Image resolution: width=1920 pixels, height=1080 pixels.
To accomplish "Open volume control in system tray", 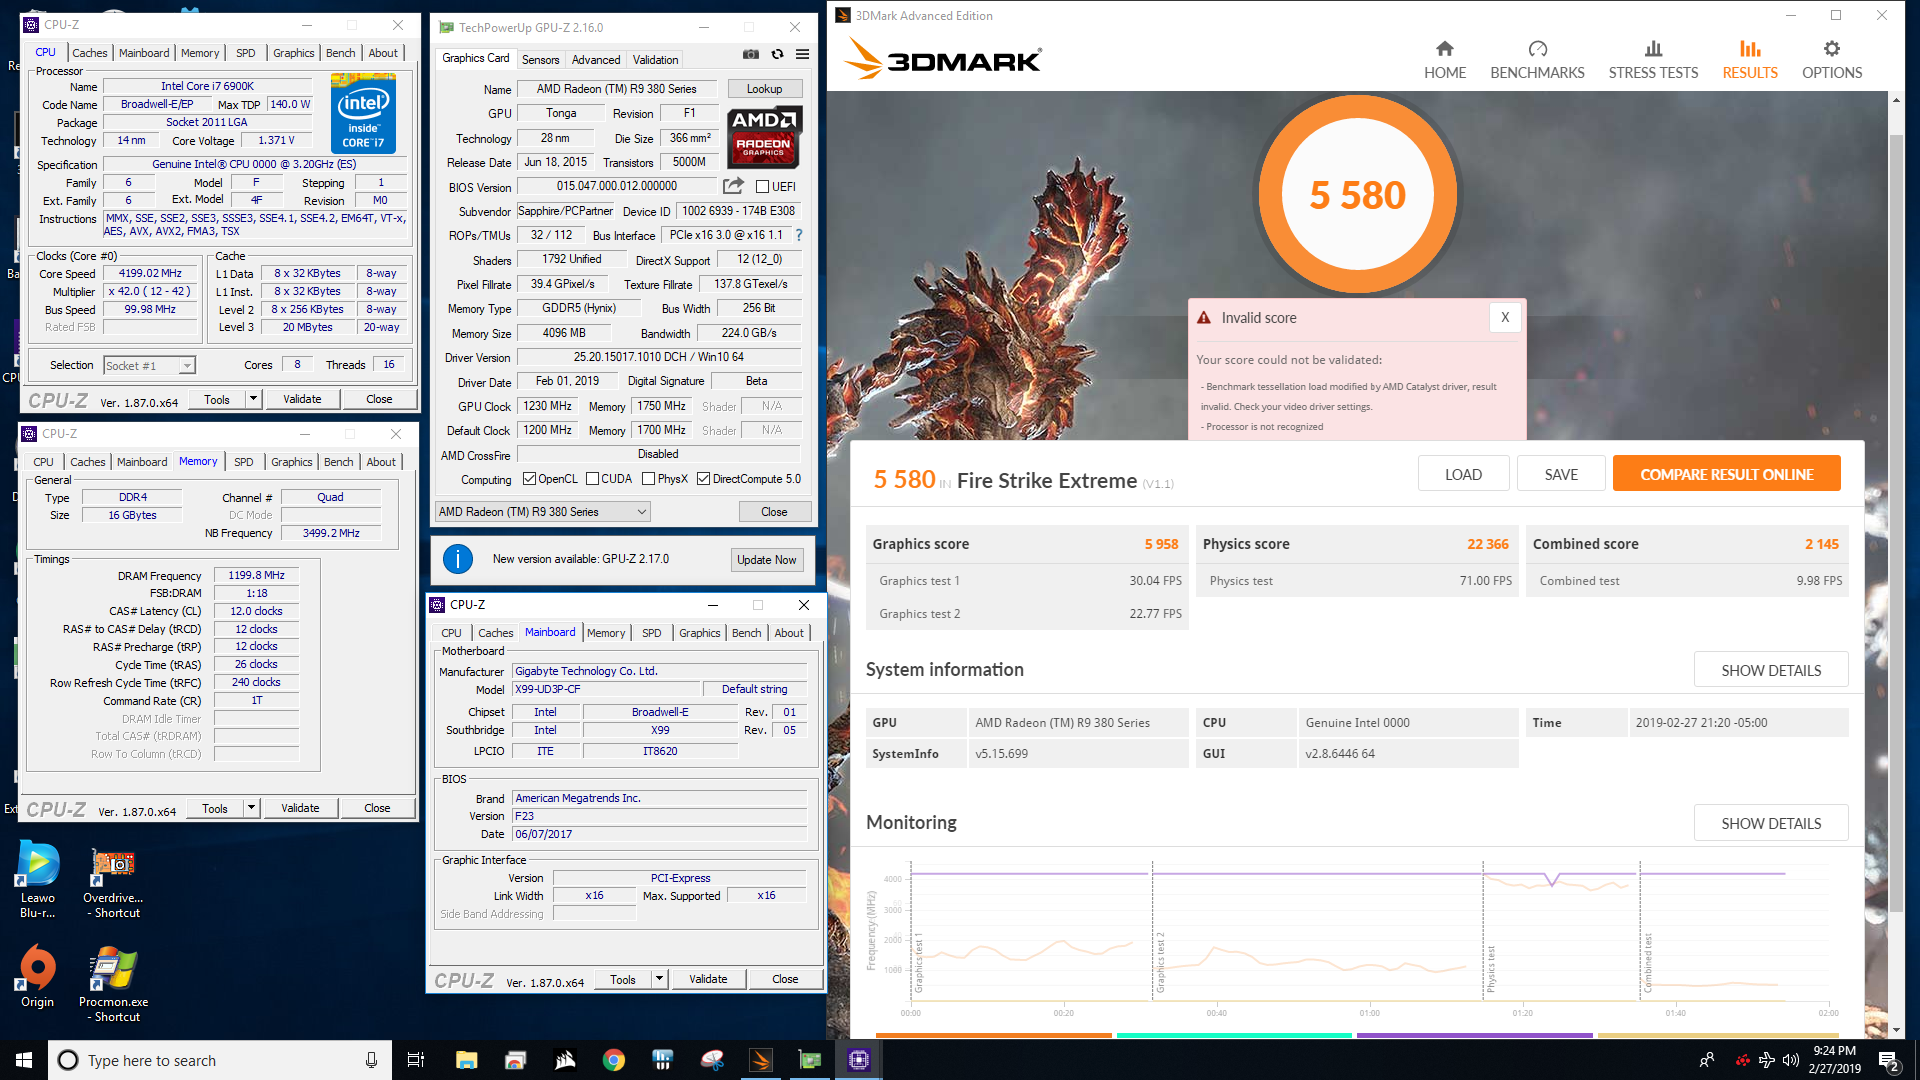I will tap(1790, 1061).
